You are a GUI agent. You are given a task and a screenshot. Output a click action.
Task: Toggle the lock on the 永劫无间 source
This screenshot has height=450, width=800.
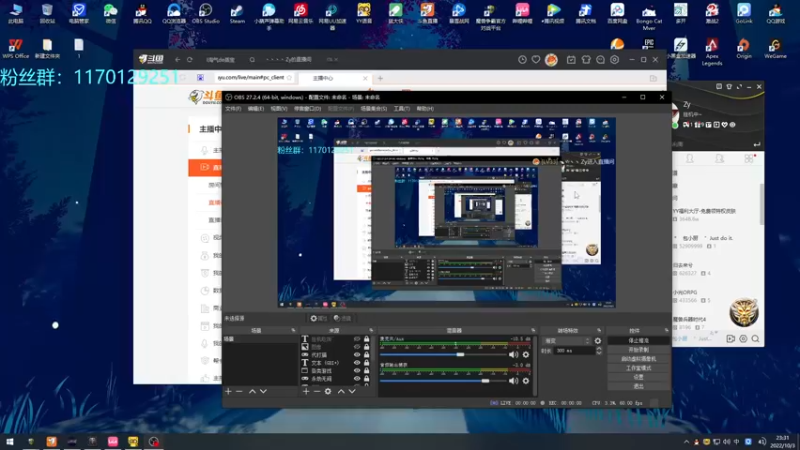[x=366, y=379]
